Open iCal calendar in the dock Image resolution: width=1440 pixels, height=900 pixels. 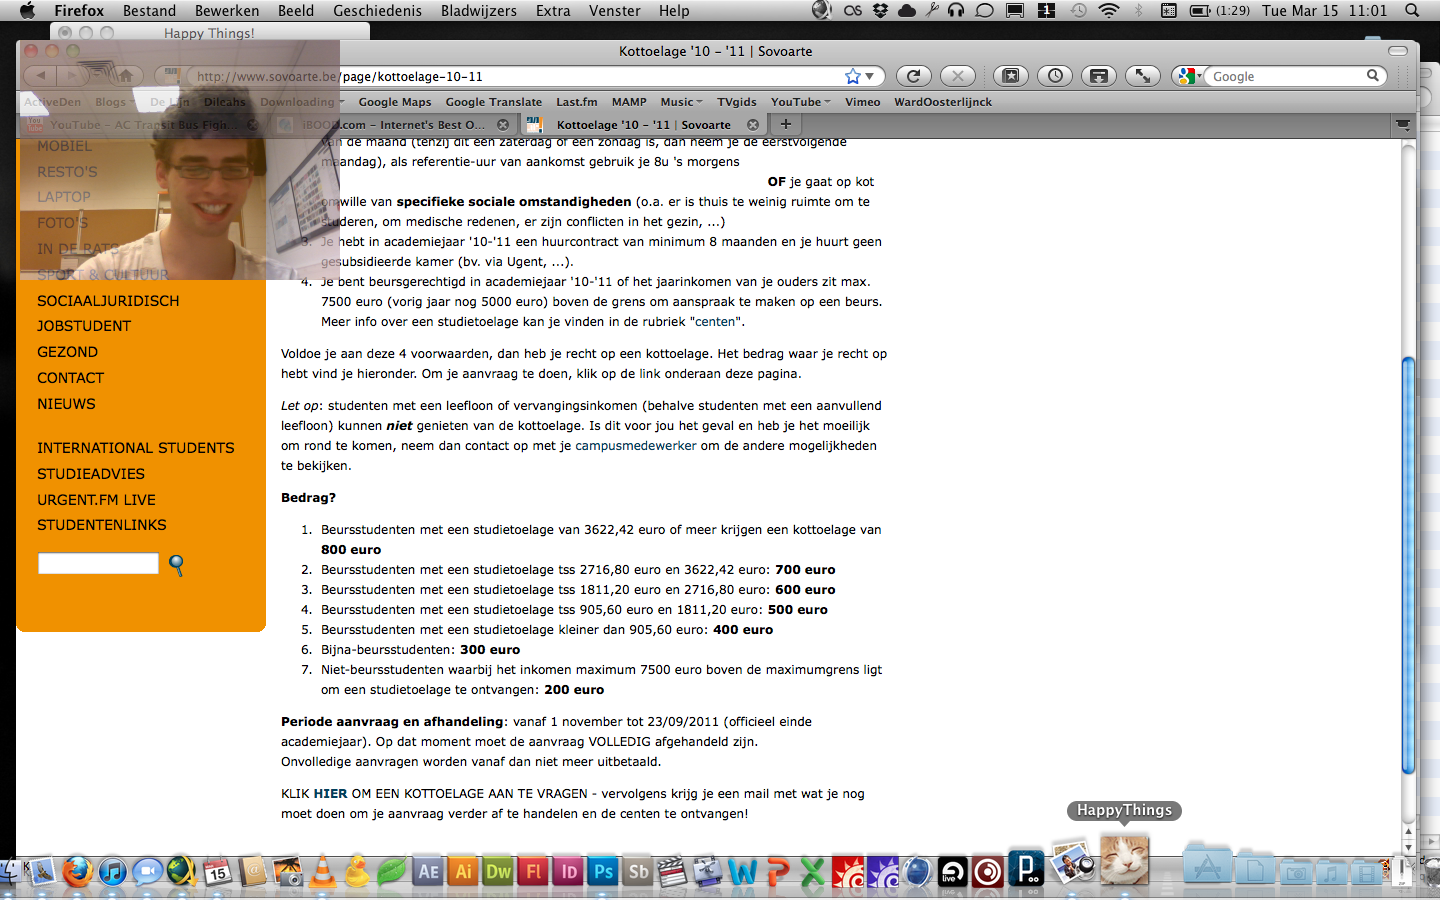217,871
